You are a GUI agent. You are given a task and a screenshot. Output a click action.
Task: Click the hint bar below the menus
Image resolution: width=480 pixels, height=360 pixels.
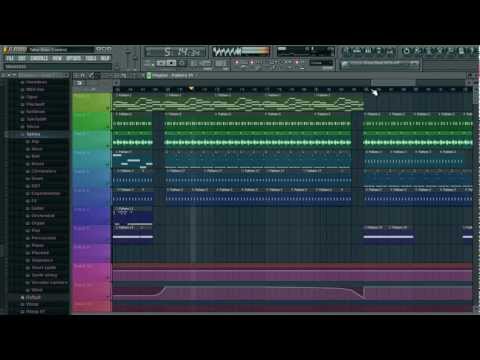coord(58,66)
